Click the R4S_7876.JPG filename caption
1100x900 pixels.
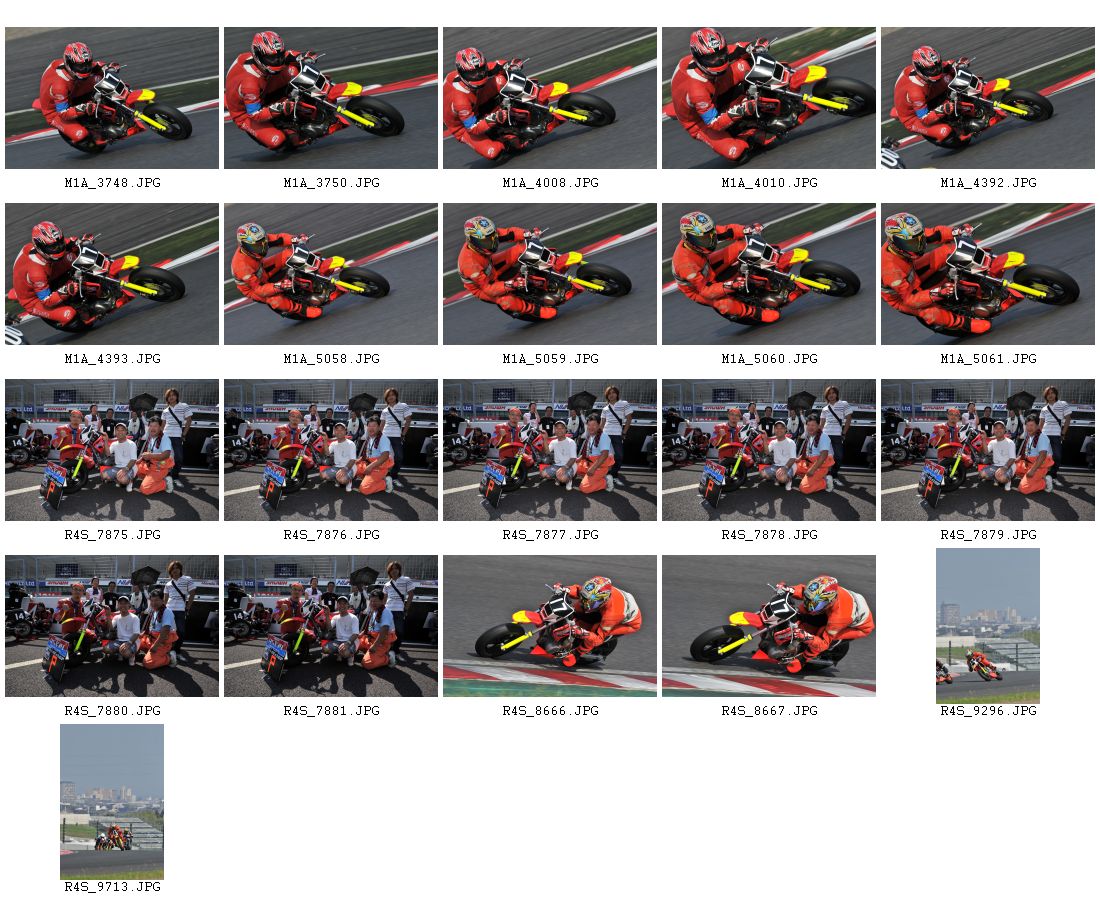[331, 535]
